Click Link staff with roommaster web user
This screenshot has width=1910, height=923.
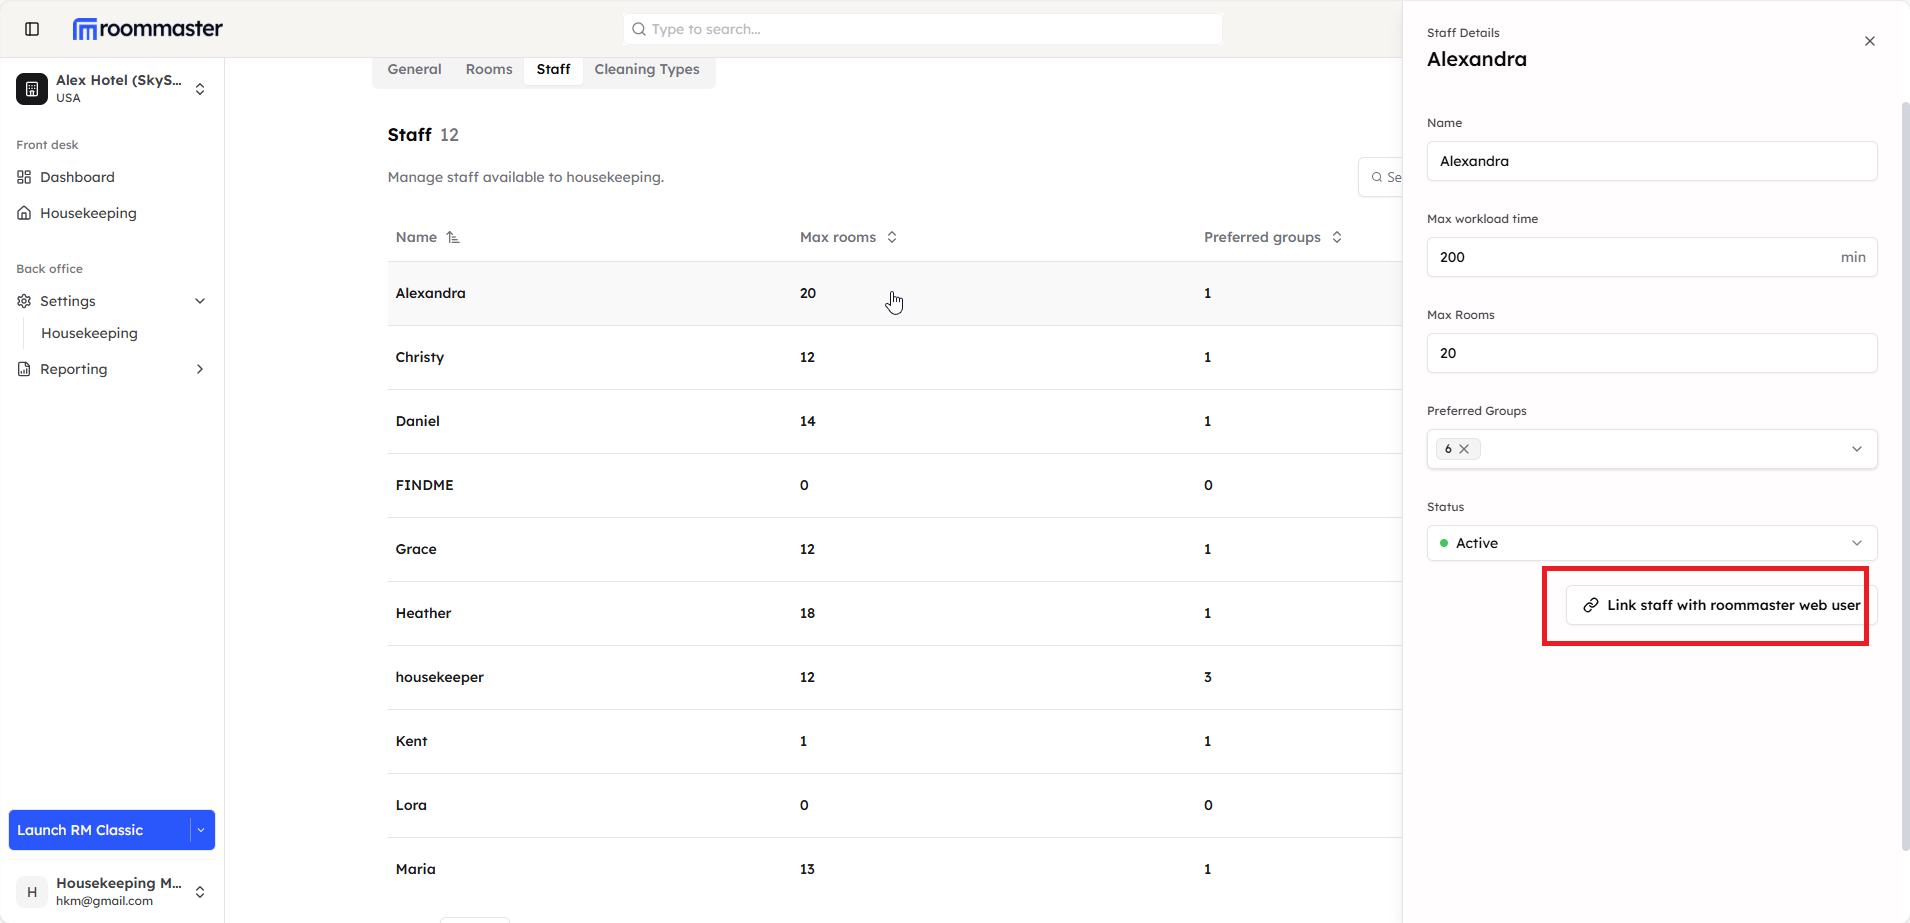(x=1721, y=605)
